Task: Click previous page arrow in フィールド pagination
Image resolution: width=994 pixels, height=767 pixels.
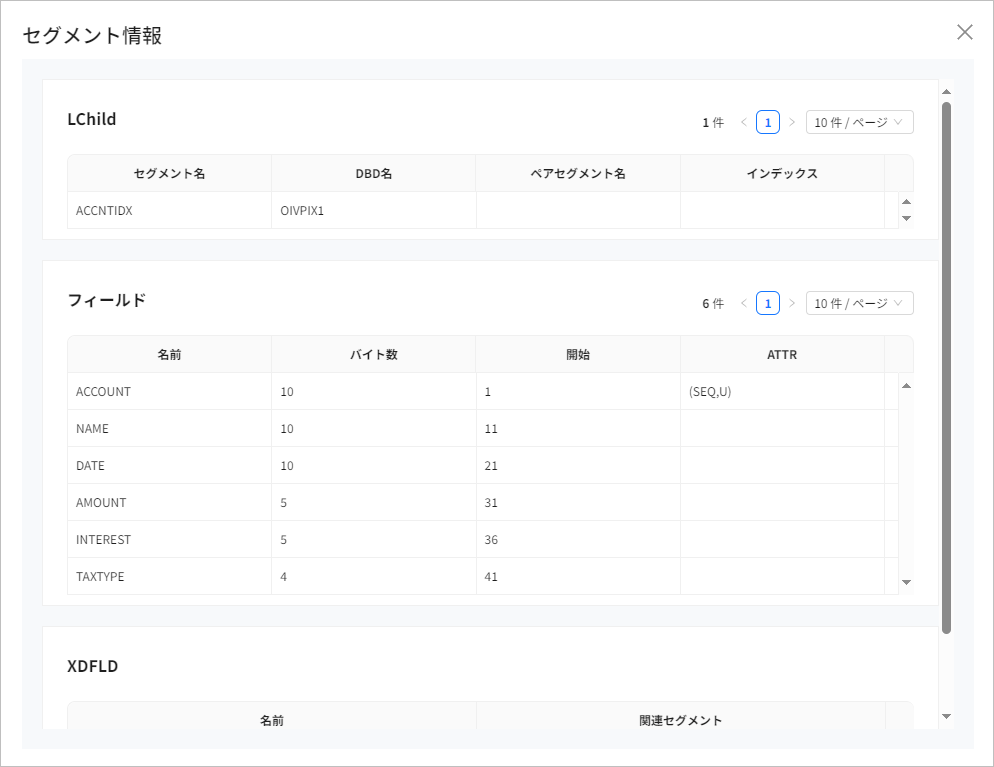Action: (743, 303)
